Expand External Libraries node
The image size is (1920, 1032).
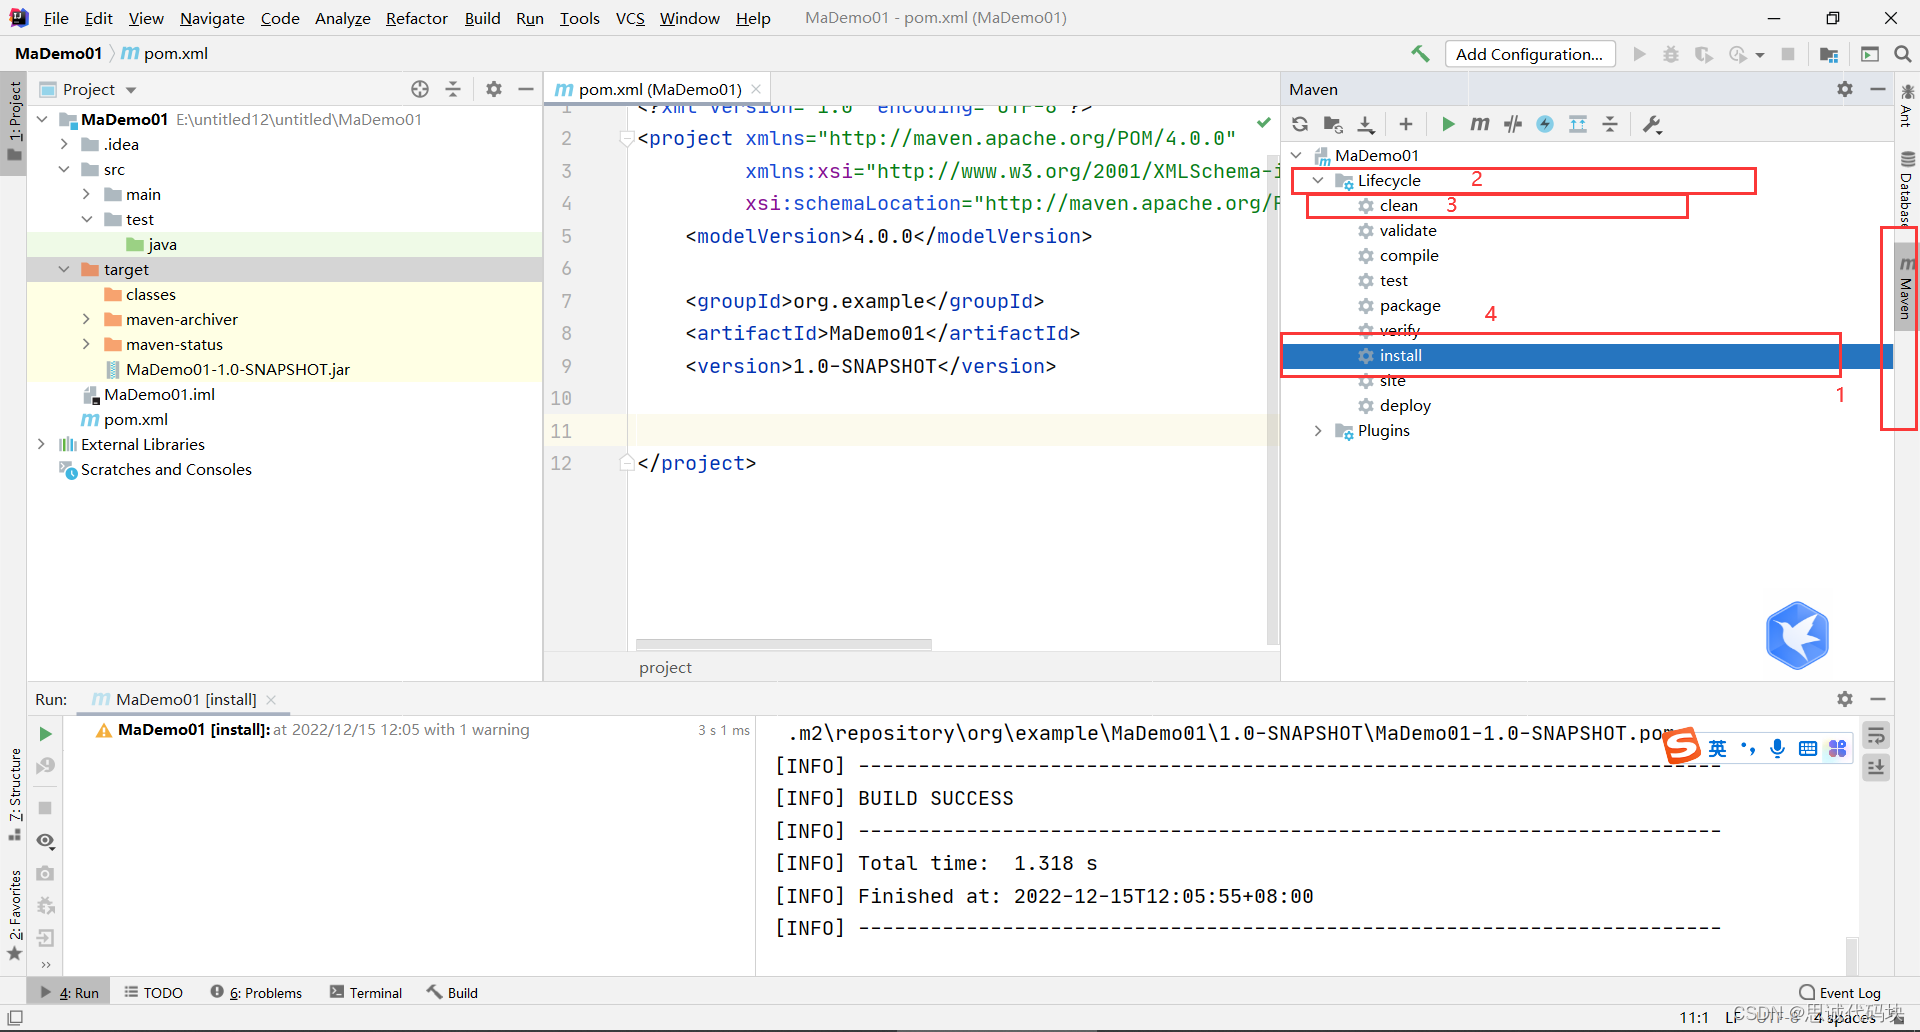[42, 444]
